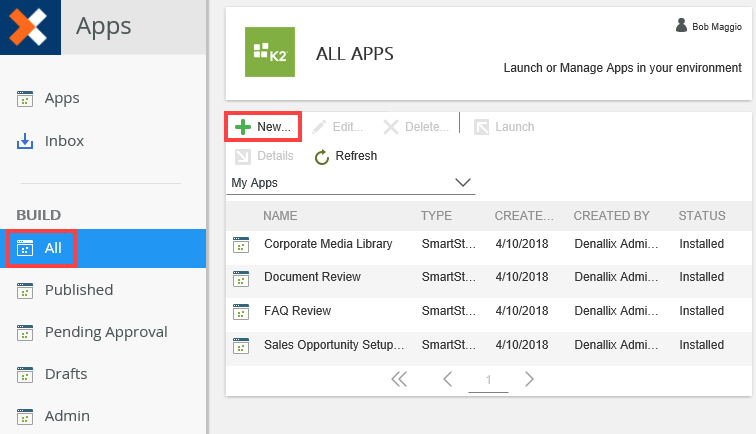Viewport: 756px width, 434px height.
Task: Click the Sales Opportunity Setup app icon
Action: [241, 346]
